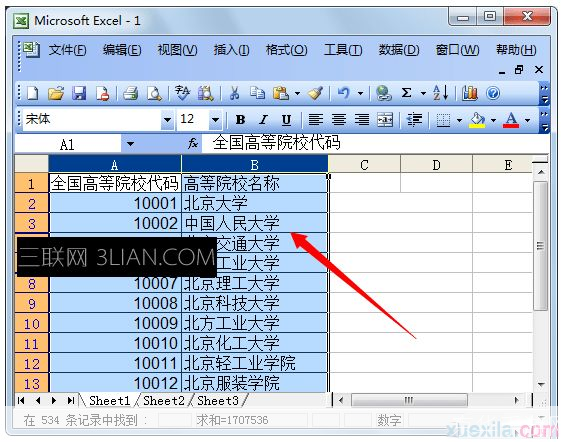This screenshot has height=442, width=567.
Task: Apply the red Font Color A
Action: coord(511,119)
